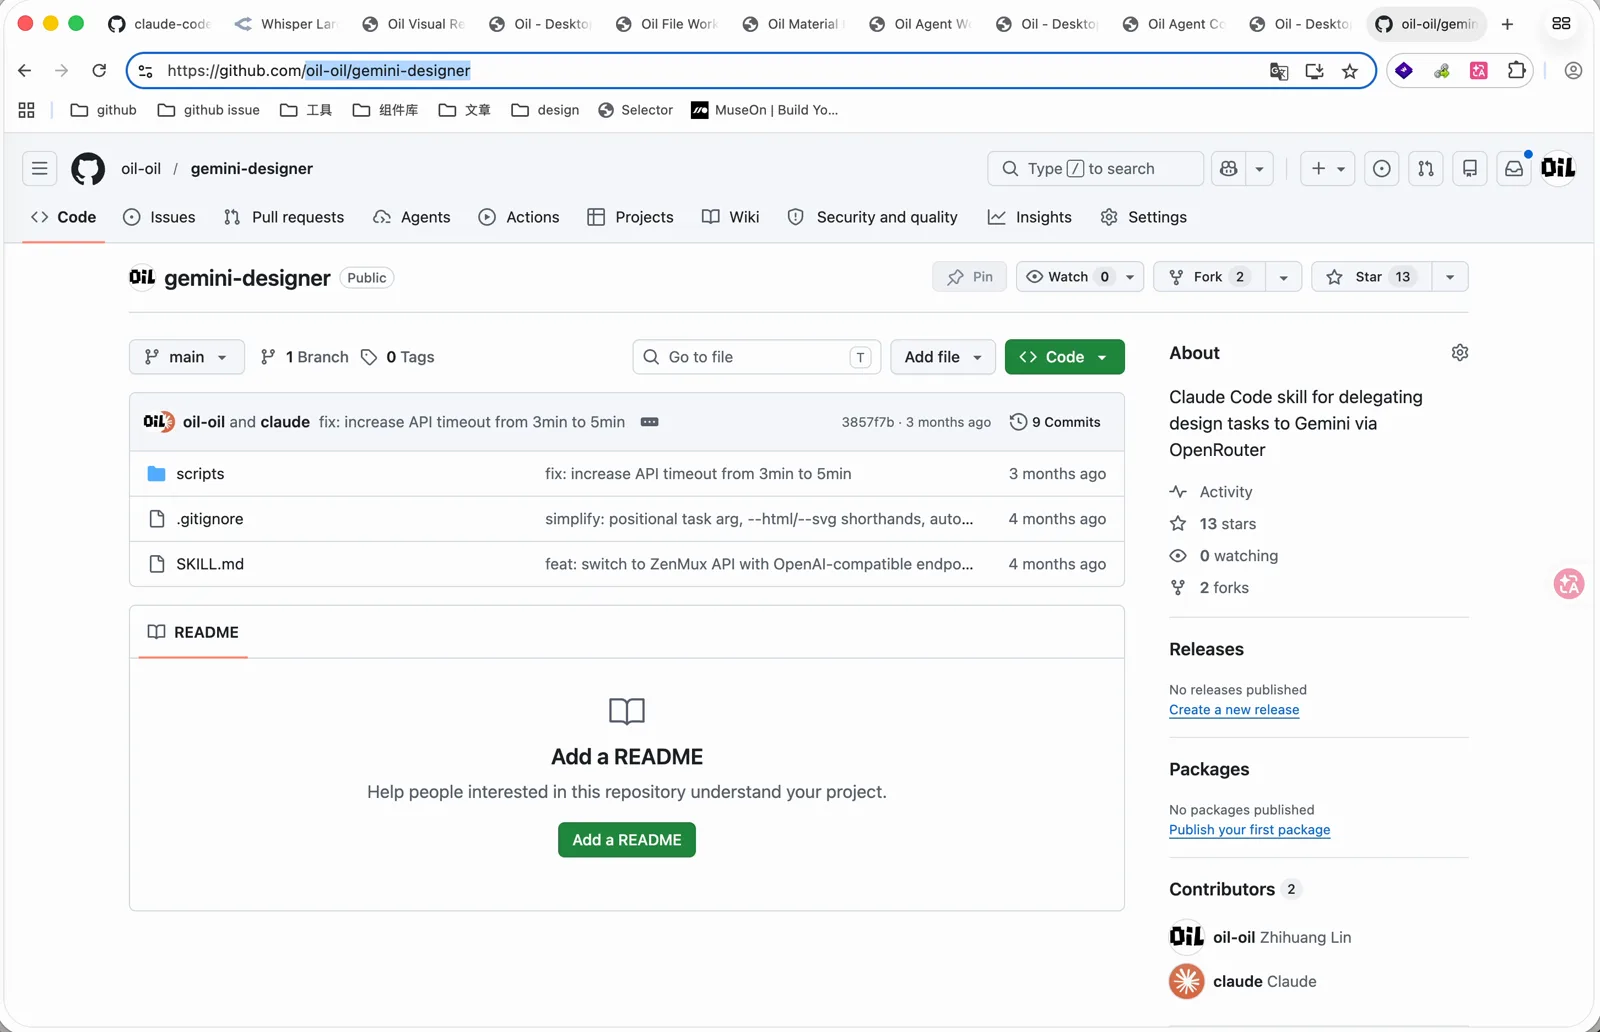Viewport: 1600px width, 1032px height.
Task: Open the green Code clone dropdown
Action: pyautogui.click(x=1064, y=357)
